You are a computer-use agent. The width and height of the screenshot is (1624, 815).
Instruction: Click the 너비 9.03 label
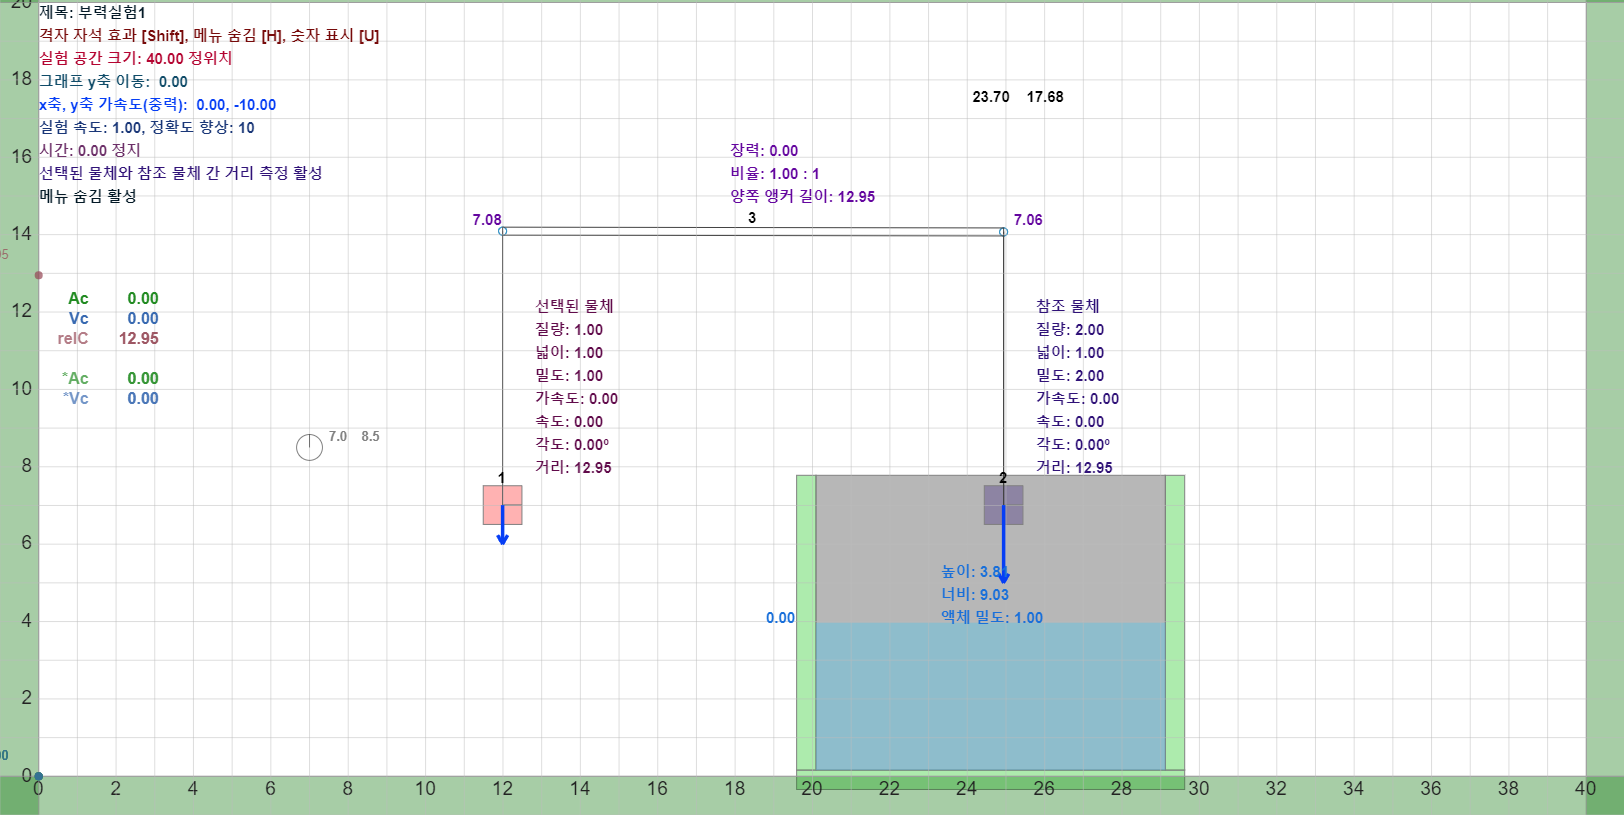(975, 594)
